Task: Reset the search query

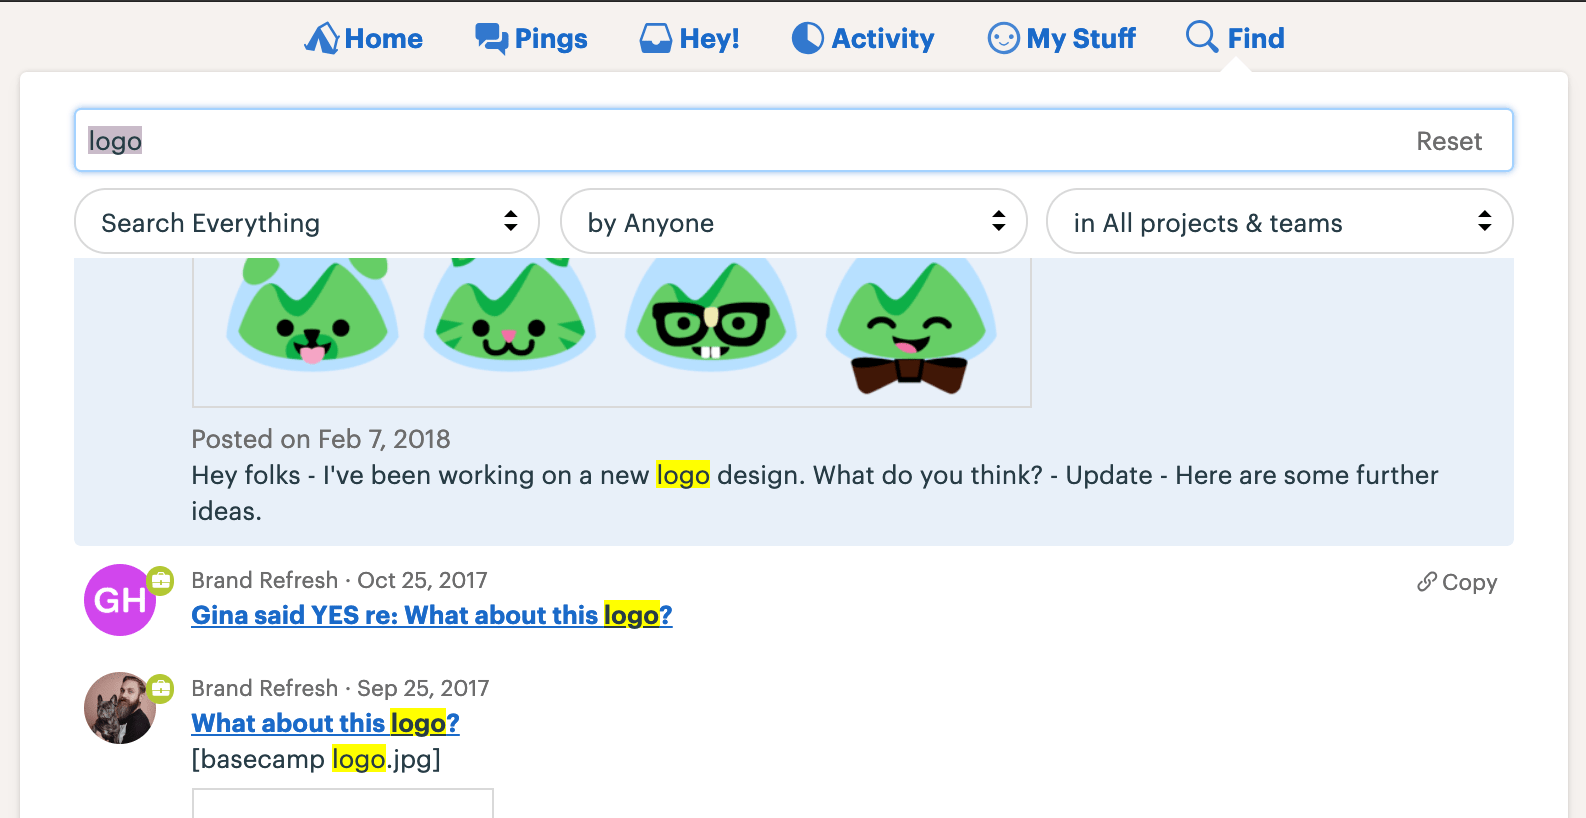Action: point(1448,141)
